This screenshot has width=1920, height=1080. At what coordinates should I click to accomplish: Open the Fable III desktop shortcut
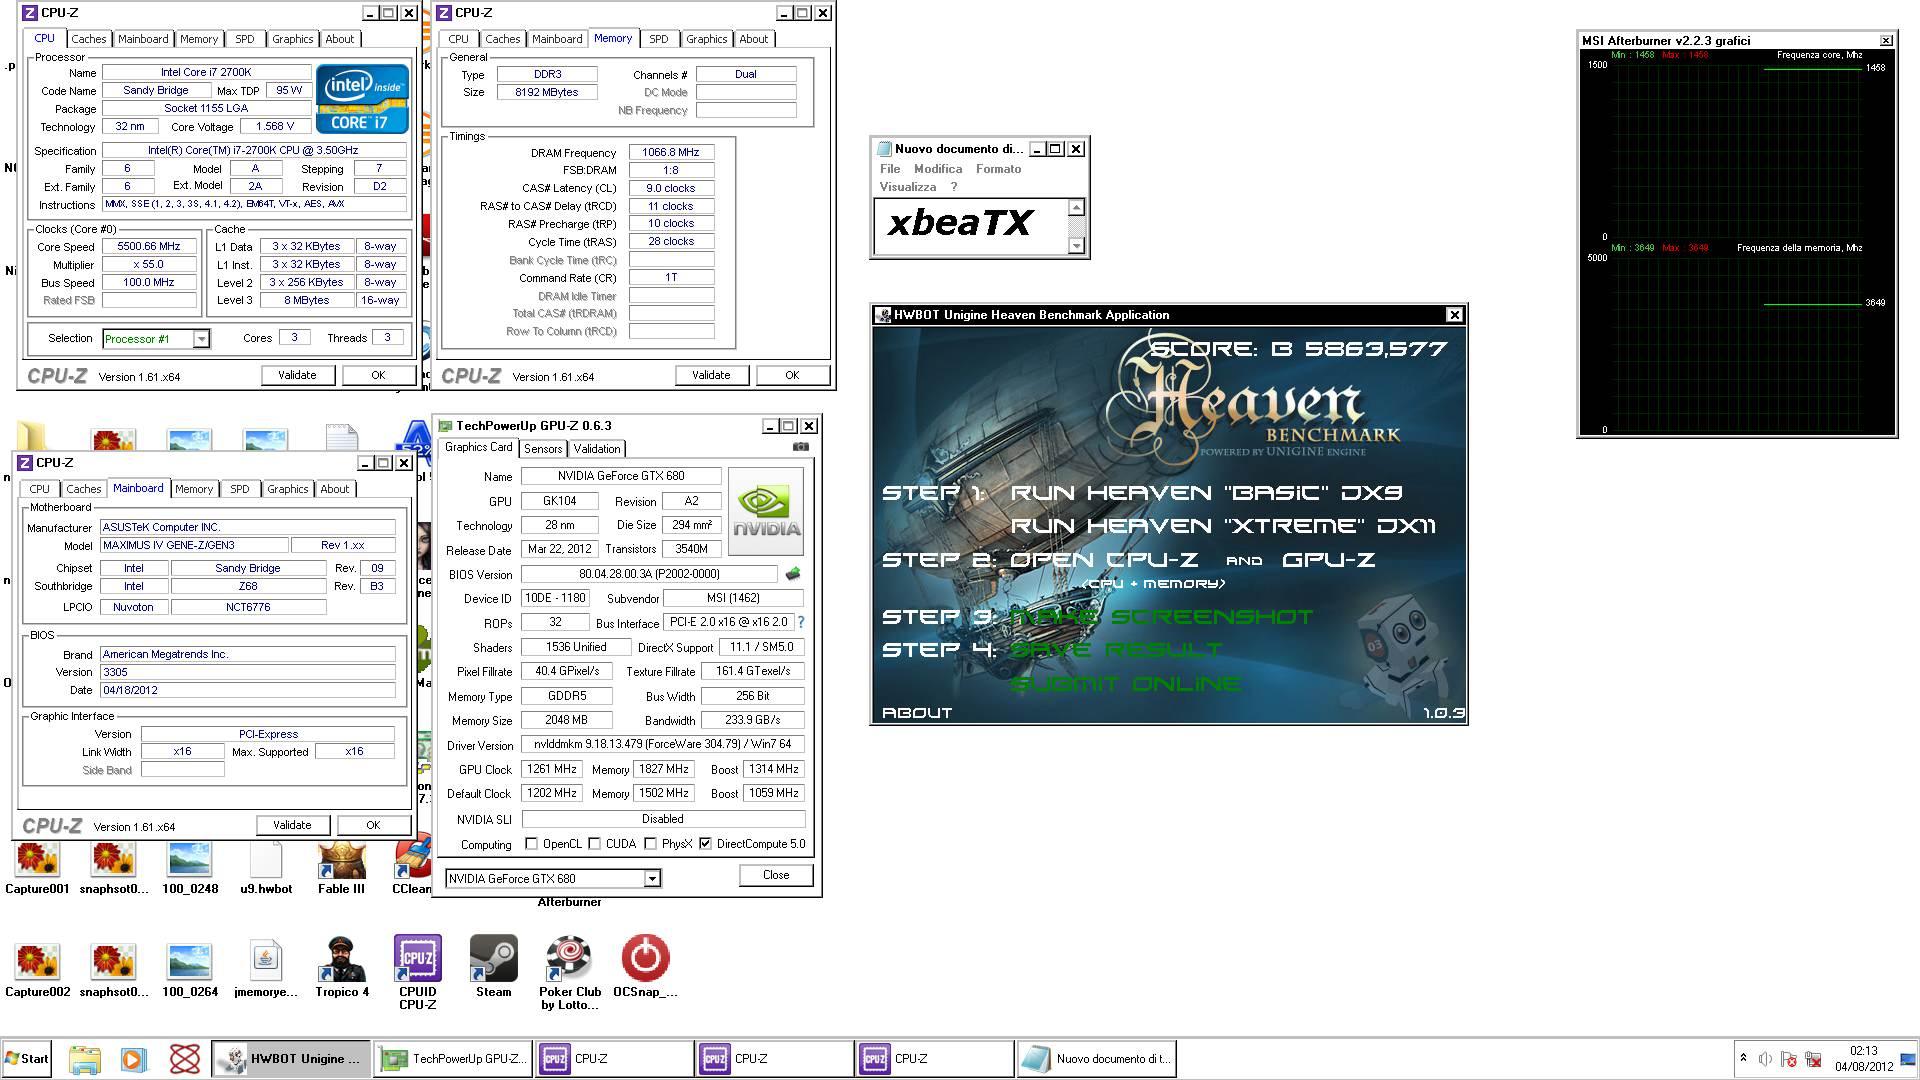(341, 868)
